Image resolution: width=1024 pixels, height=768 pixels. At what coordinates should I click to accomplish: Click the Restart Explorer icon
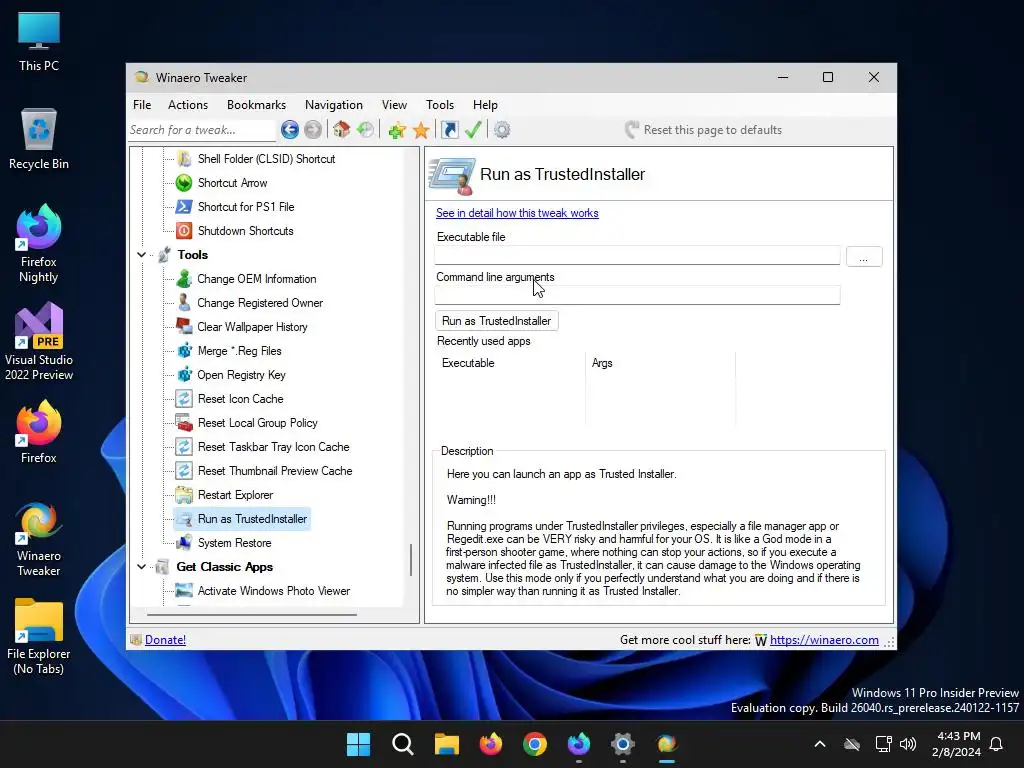pyautogui.click(x=184, y=495)
